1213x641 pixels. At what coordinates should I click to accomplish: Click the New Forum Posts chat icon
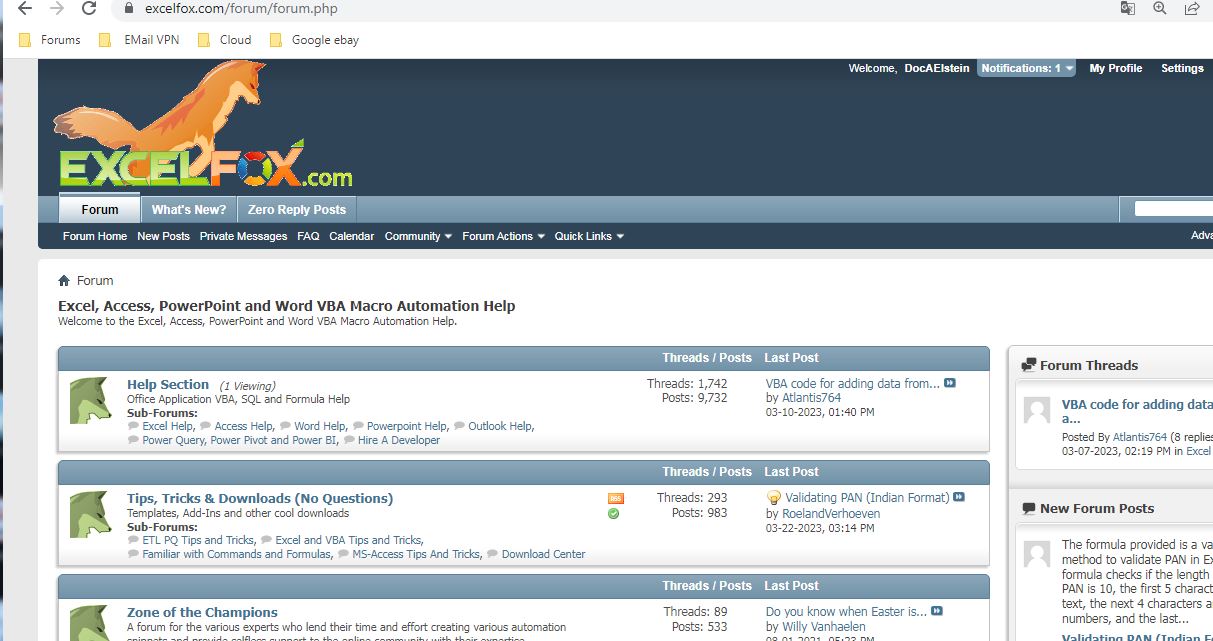point(1028,508)
